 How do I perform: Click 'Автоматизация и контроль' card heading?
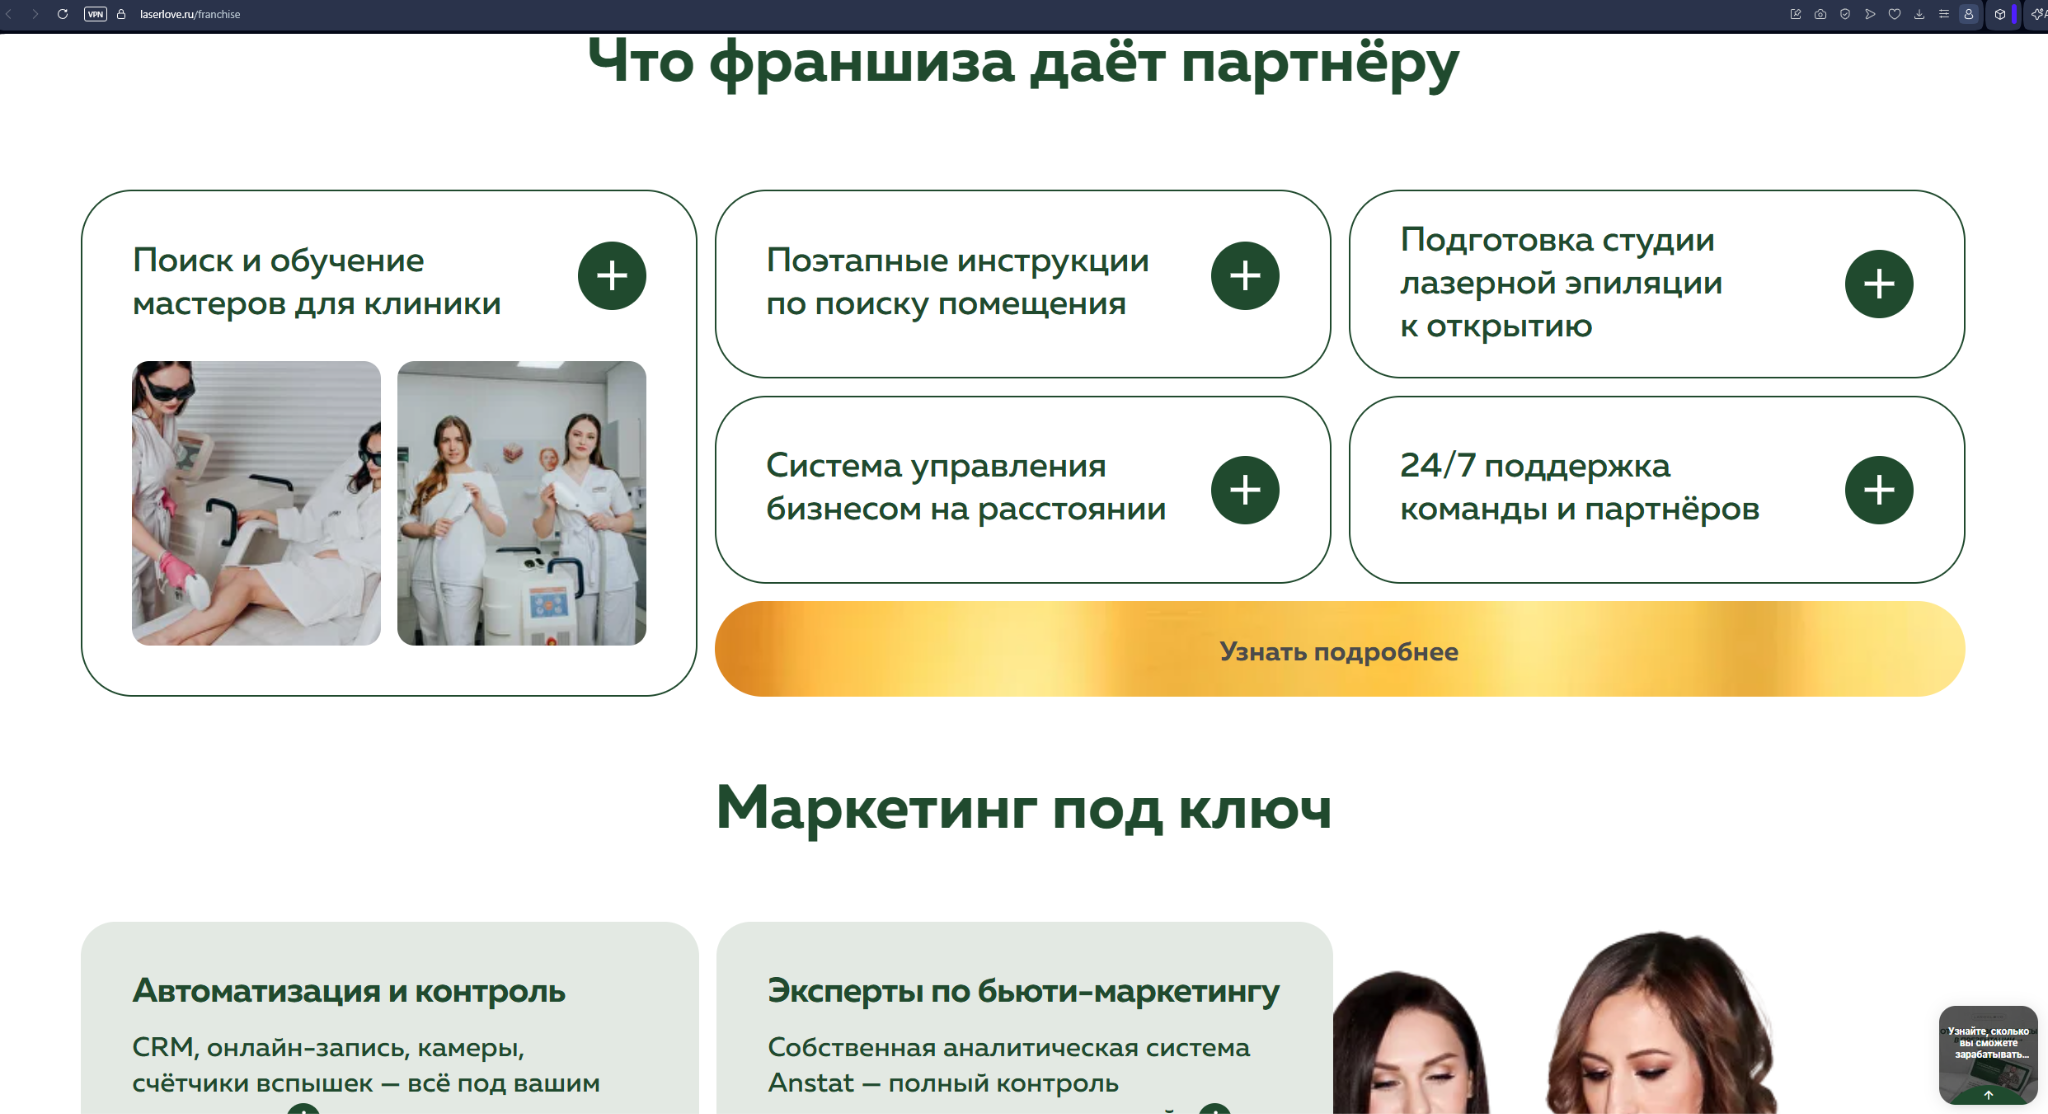(349, 990)
